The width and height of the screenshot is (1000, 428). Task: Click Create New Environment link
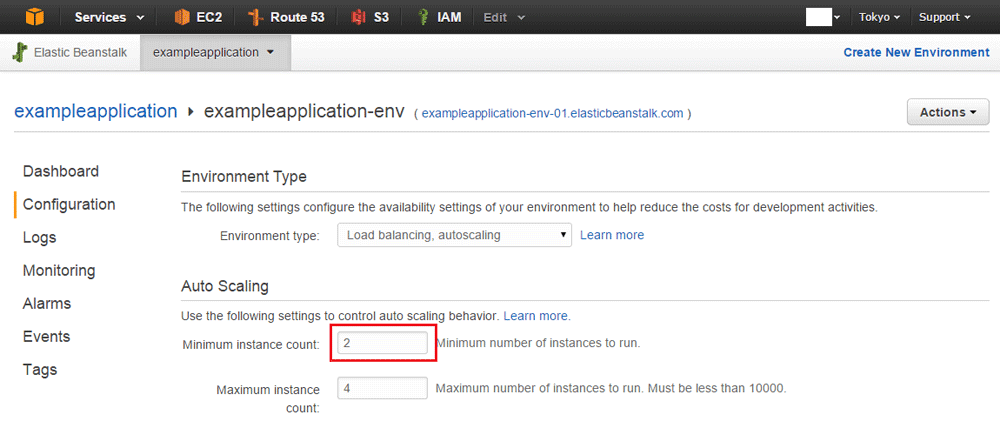point(916,52)
